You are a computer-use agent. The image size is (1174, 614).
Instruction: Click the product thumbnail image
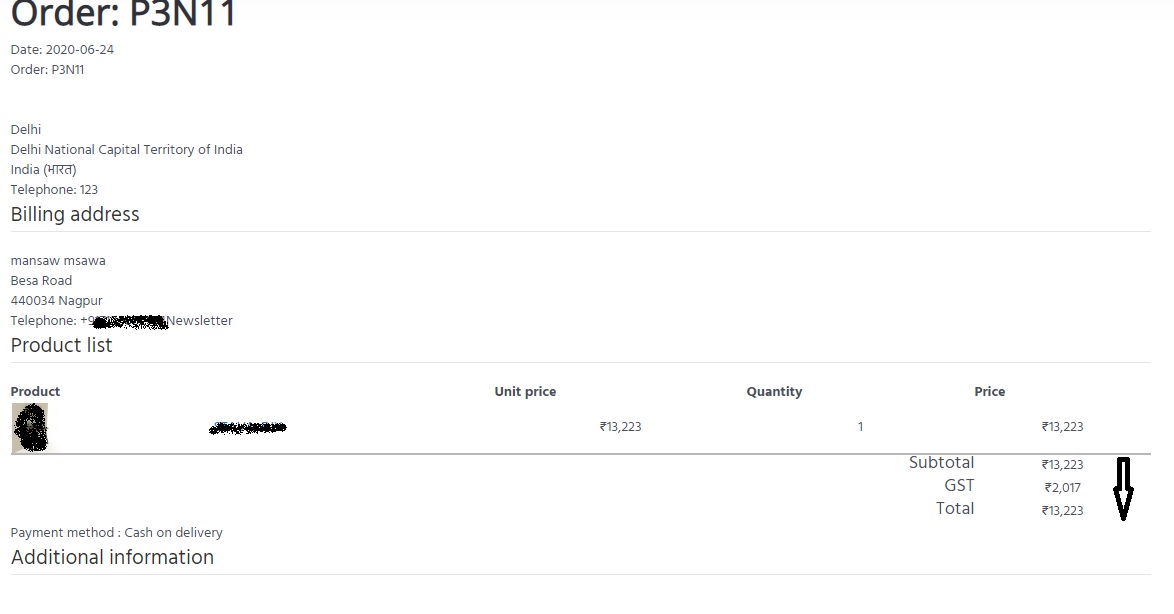point(30,427)
